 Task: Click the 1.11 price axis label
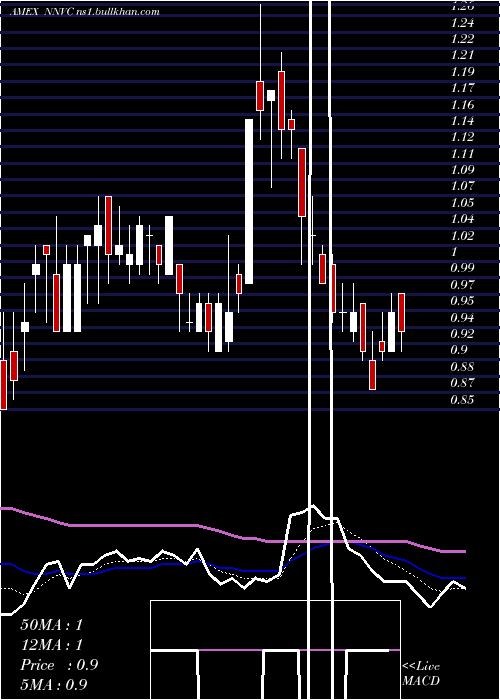pyautogui.click(x=462, y=154)
